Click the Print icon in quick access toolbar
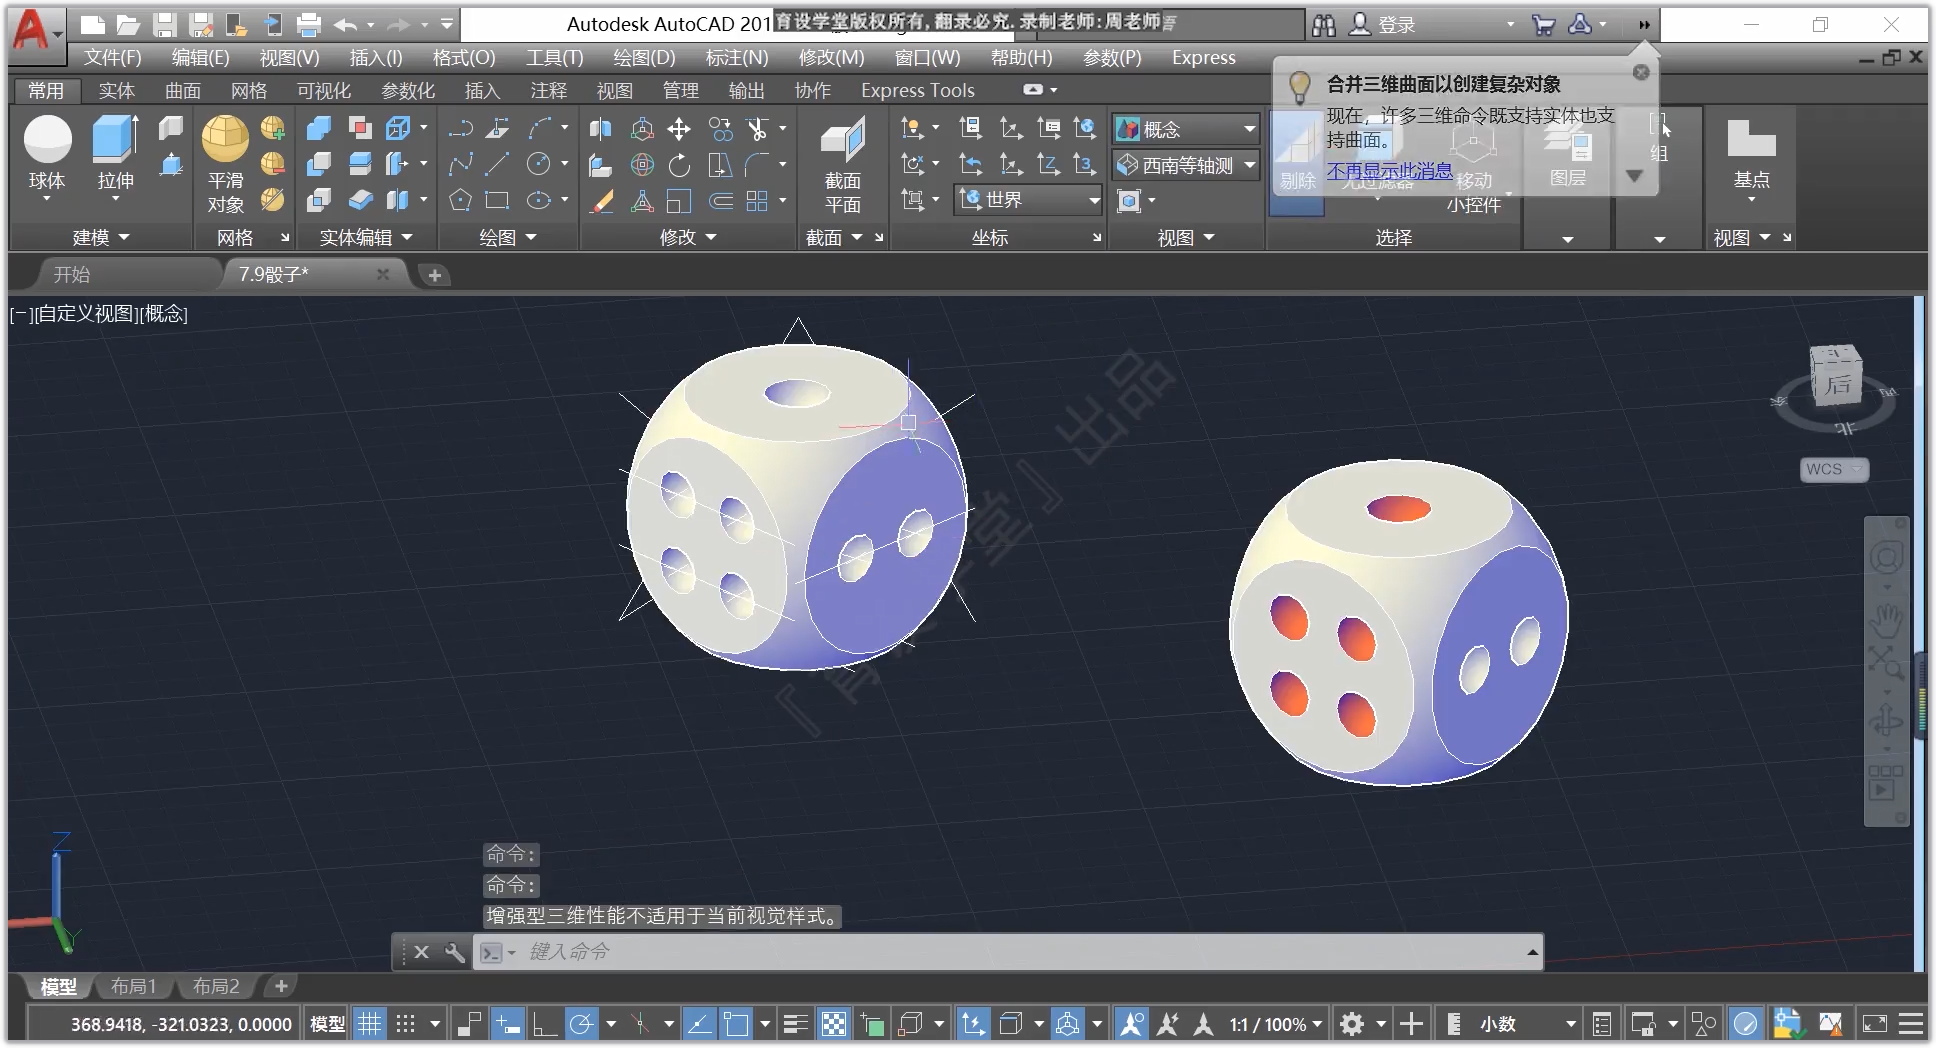Screen dimensions: 1936x1048 point(309,25)
